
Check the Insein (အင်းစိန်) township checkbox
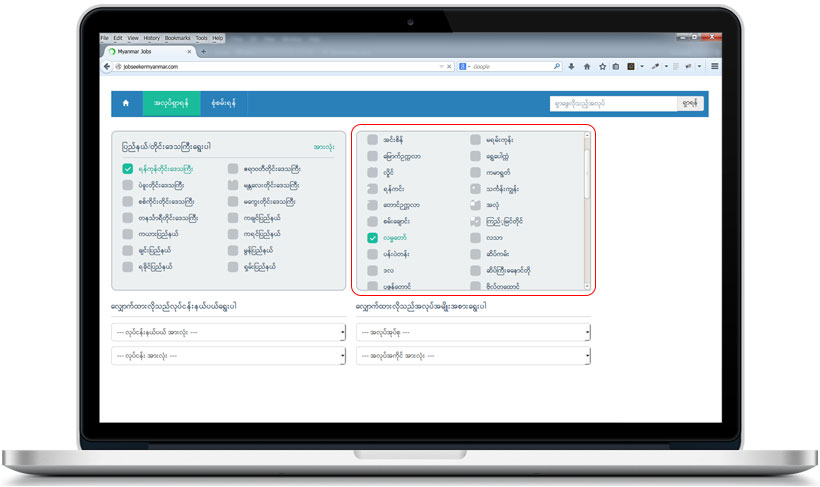pyautogui.click(x=372, y=139)
